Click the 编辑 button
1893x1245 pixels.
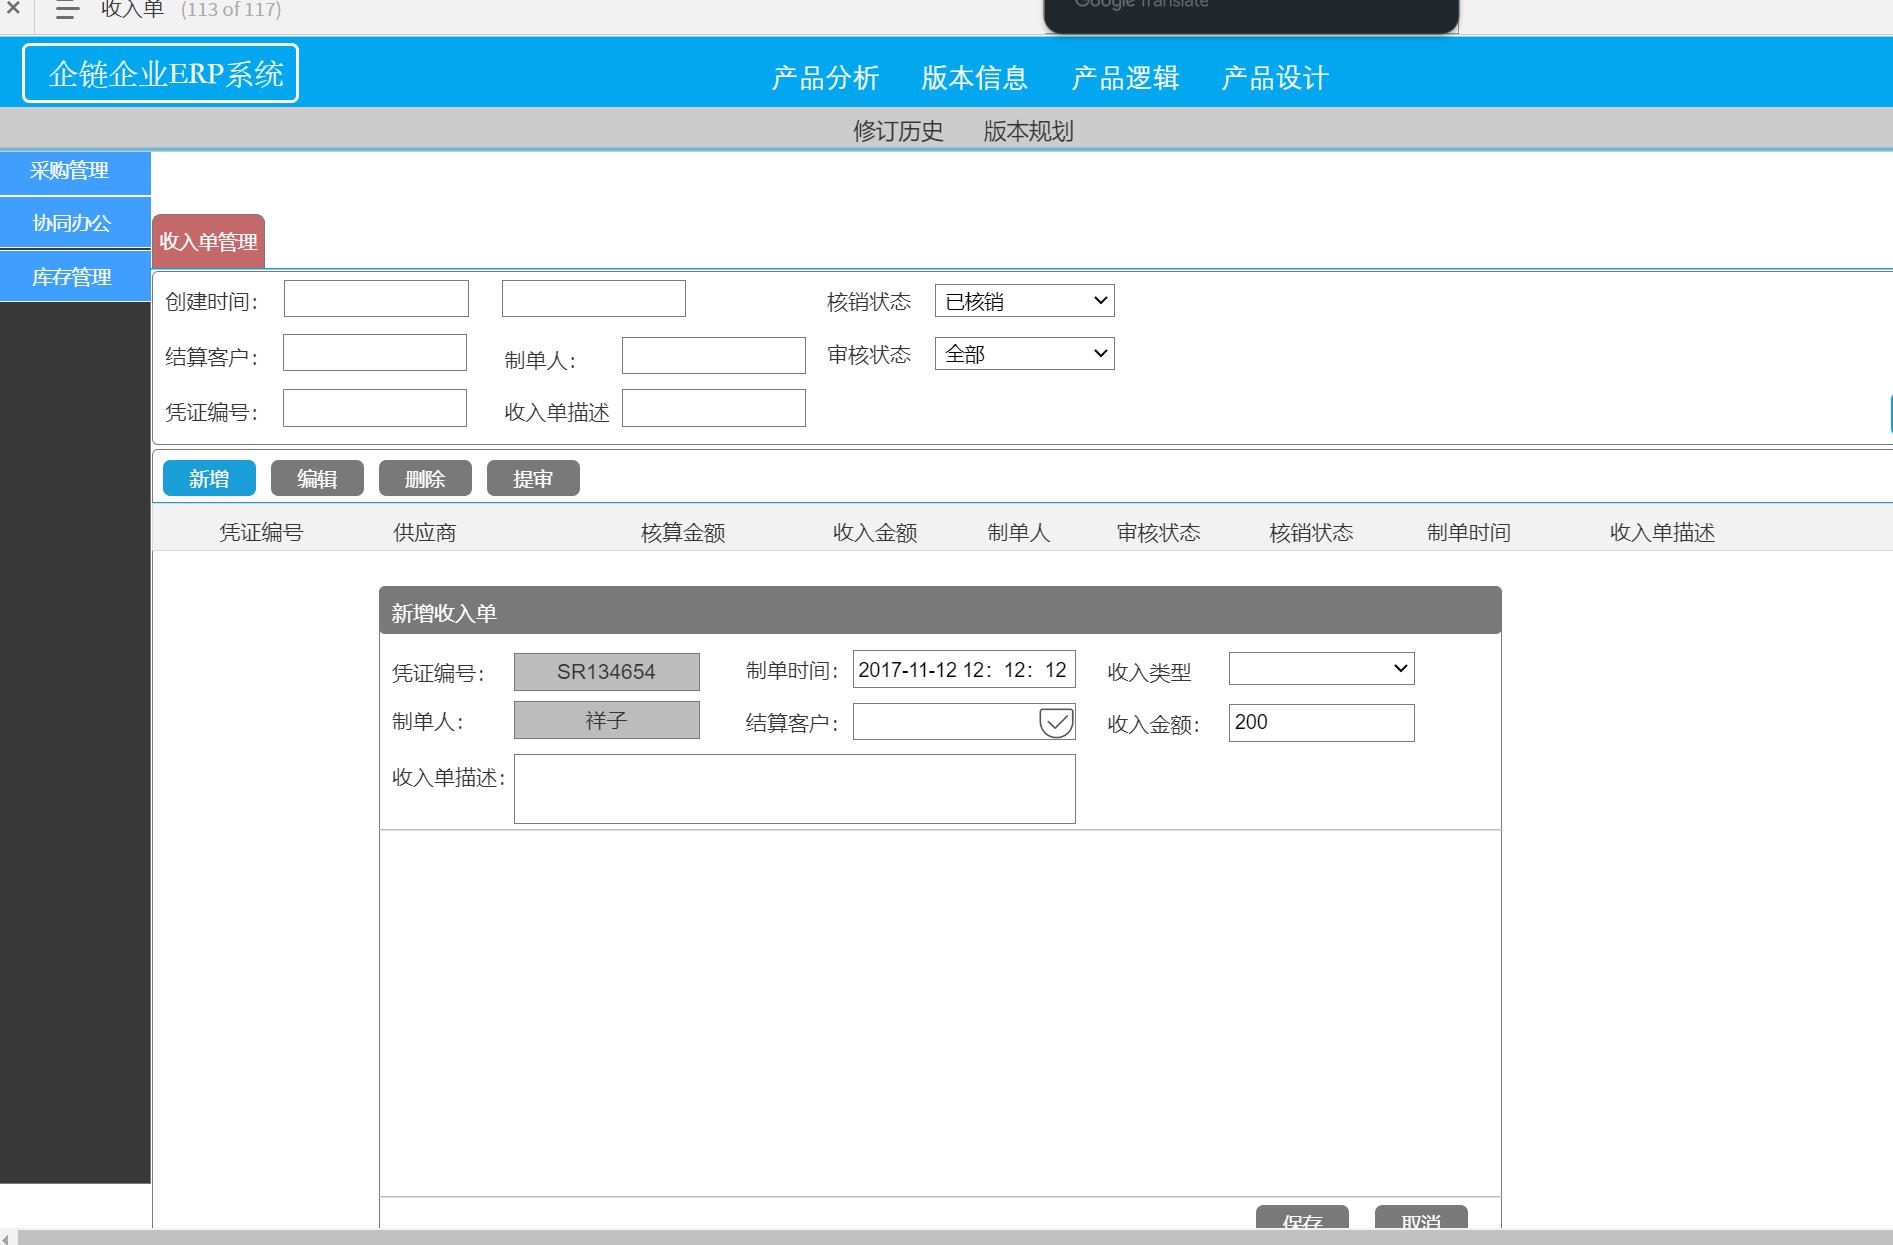click(317, 478)
